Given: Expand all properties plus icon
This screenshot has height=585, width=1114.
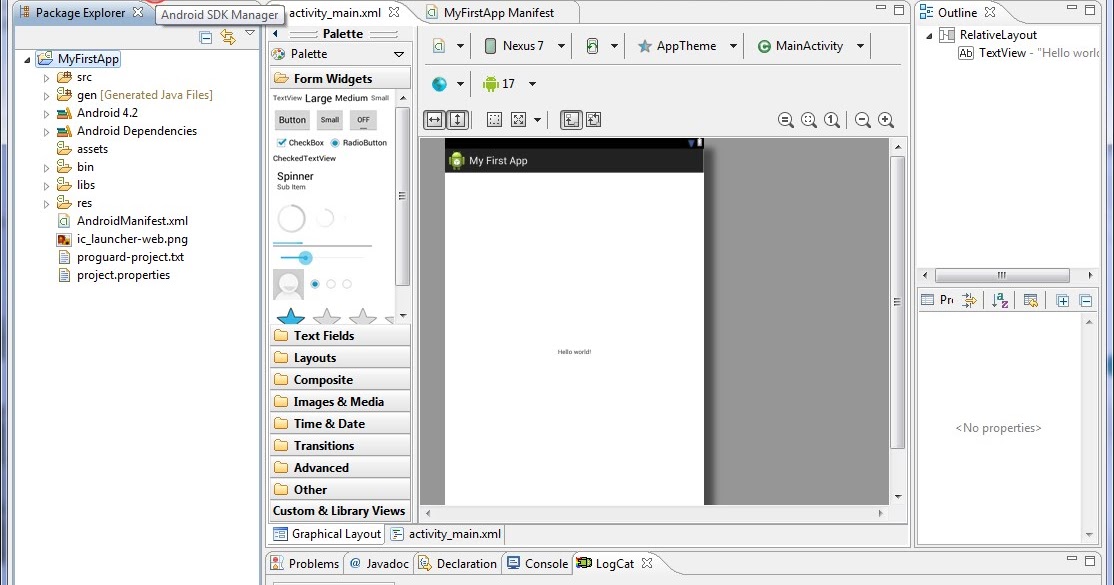Looking at the screenshot, I should tap(1063, 301).
